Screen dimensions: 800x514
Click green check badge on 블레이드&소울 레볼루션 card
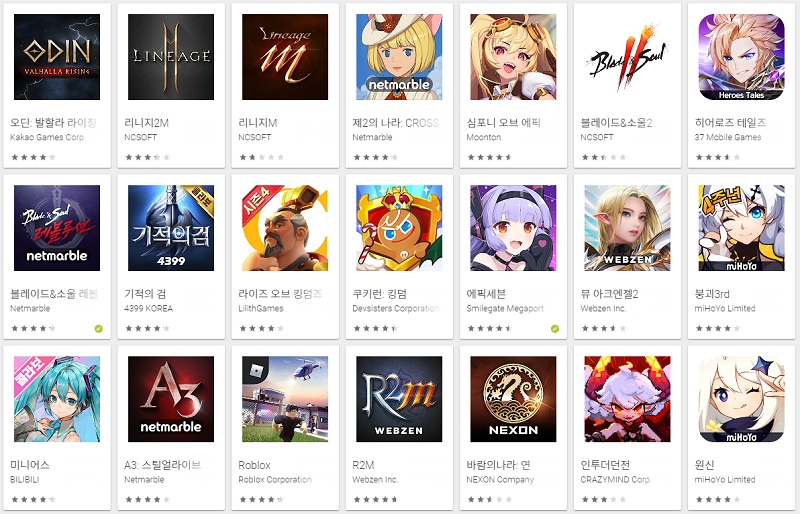click(x=98, y=329)
